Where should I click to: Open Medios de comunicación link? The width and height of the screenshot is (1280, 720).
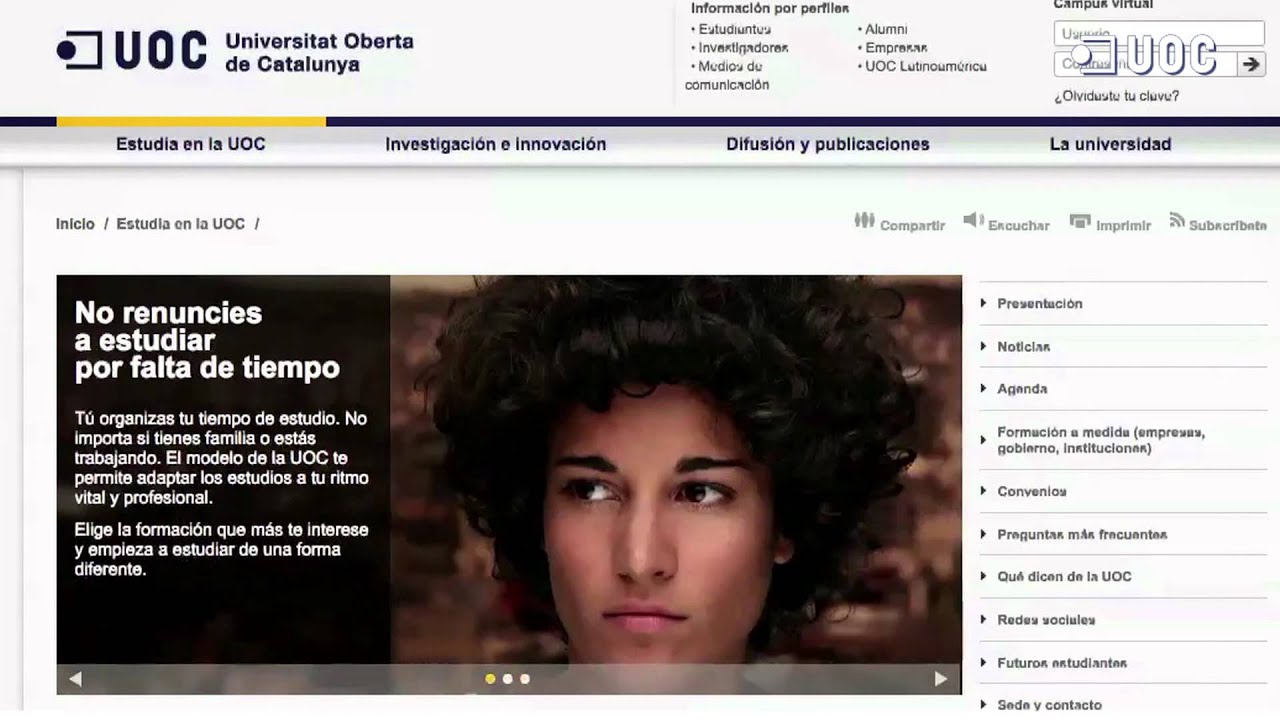728,75
